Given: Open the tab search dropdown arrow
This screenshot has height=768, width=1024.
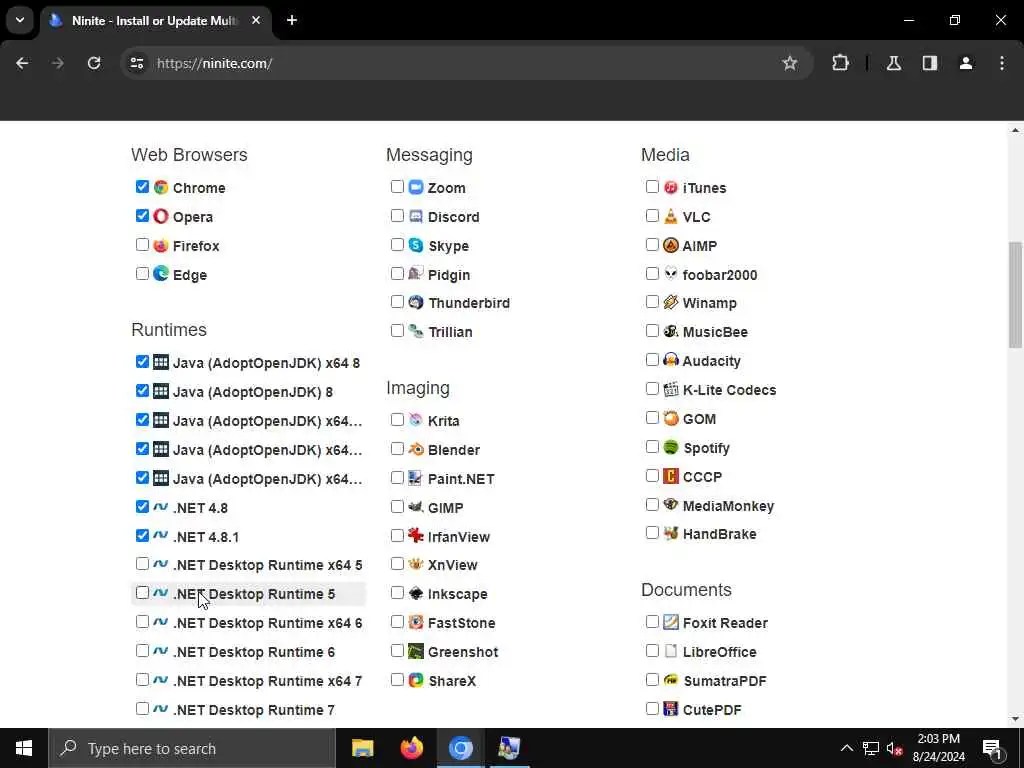Looking at the screenshot, I should click(20, 20).
